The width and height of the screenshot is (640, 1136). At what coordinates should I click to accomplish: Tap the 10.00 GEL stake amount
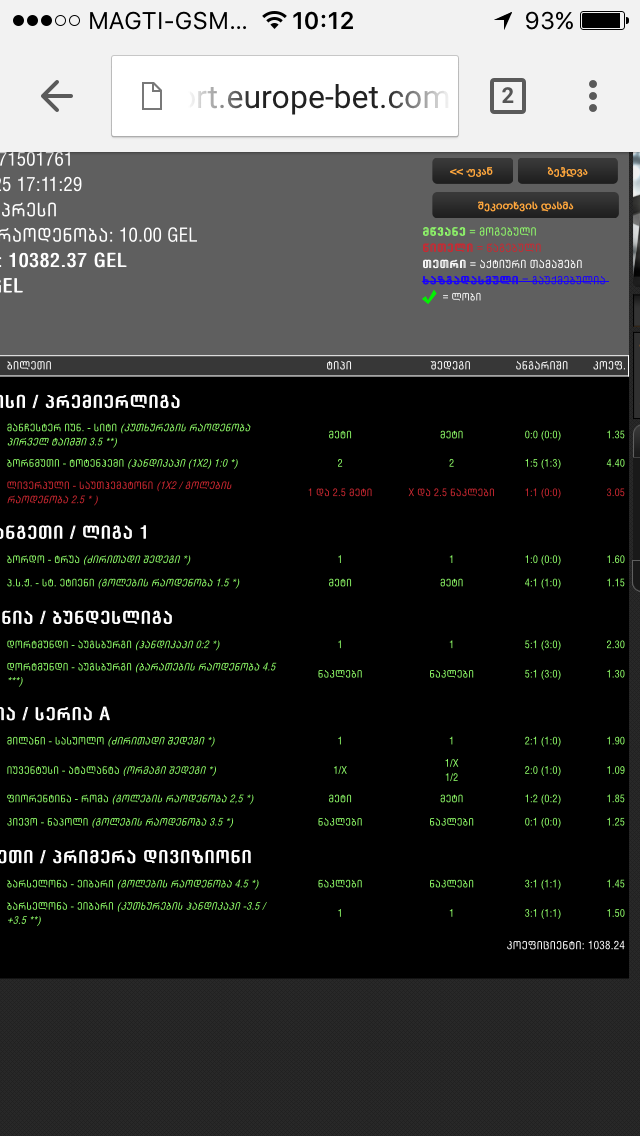[155, 235]
